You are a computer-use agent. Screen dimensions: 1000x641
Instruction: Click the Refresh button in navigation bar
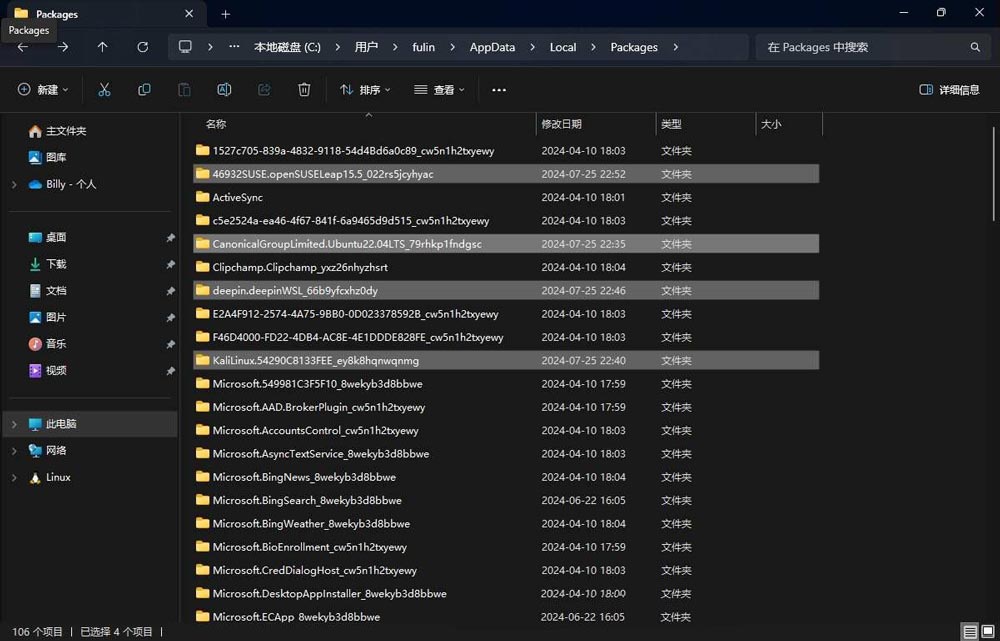point(142,47)
